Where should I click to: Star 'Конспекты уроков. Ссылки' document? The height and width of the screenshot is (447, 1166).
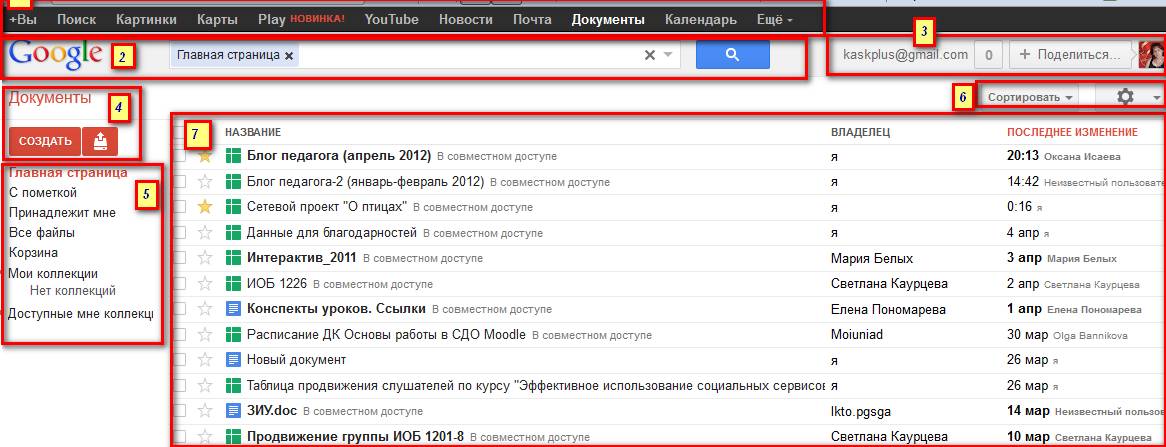point(205,309)
